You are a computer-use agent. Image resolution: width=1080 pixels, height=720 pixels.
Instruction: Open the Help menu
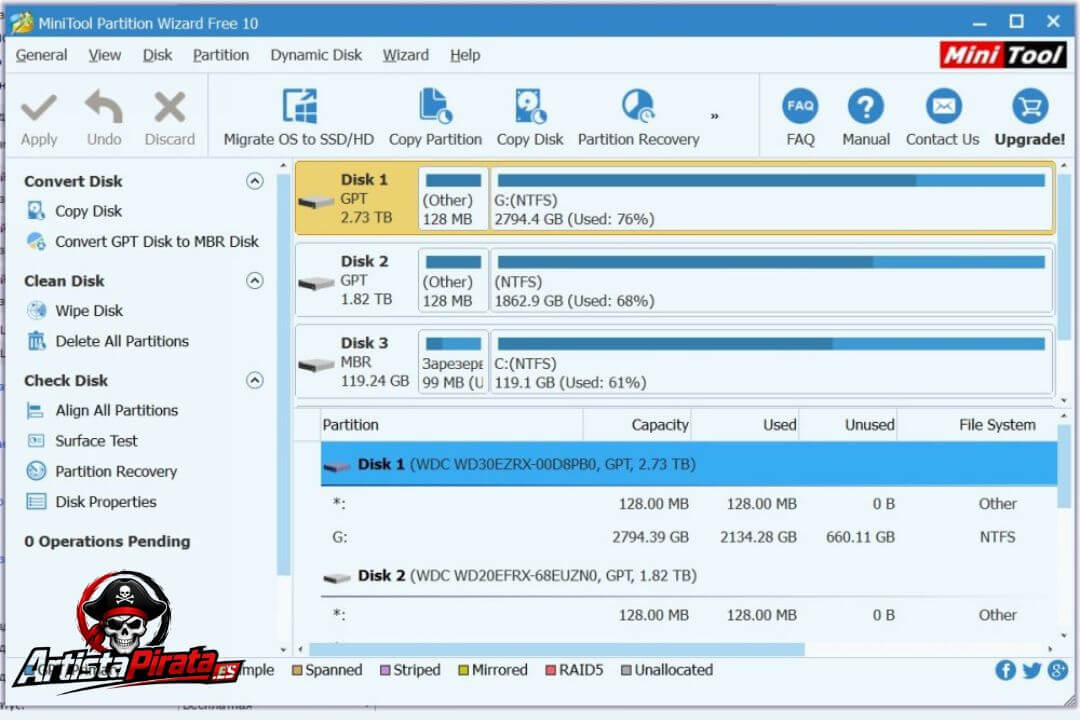(x=465, y=55)
